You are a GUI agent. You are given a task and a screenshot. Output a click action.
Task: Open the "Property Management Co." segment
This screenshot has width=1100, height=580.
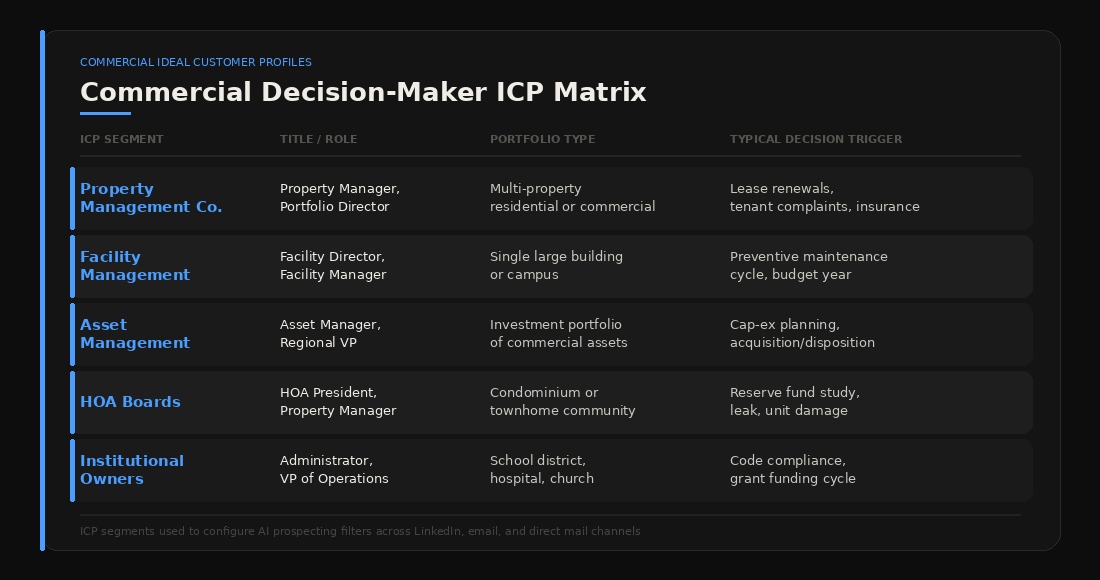click(151, 198)
